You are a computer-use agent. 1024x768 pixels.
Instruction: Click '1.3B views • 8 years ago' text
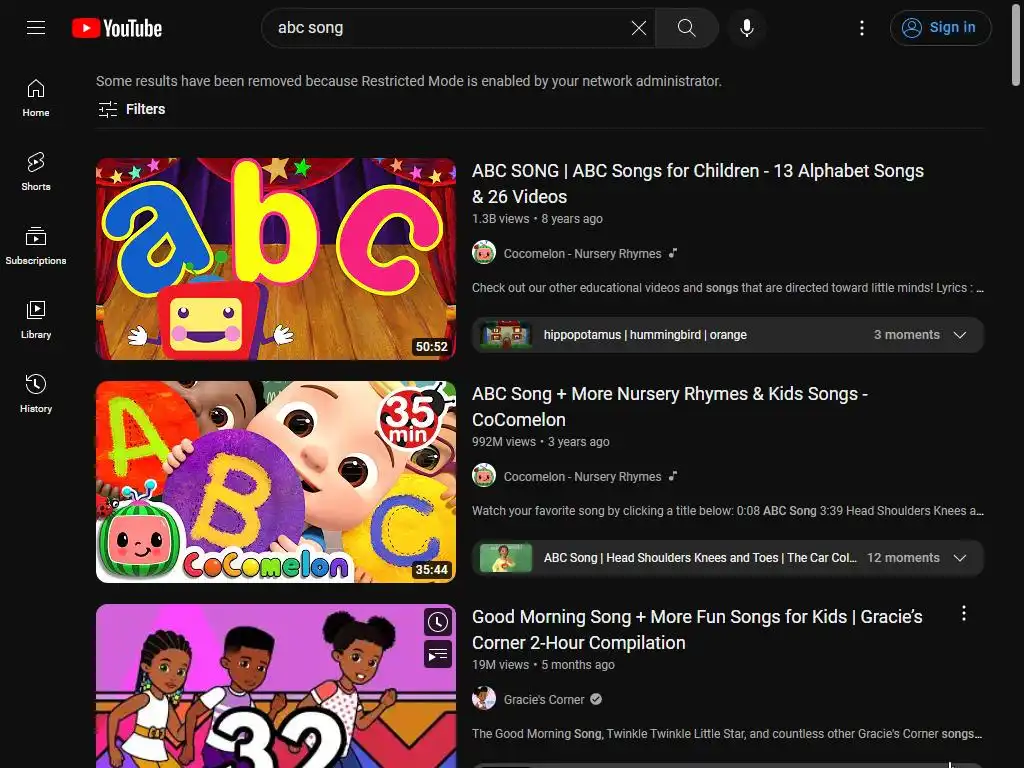coord(537,219)
